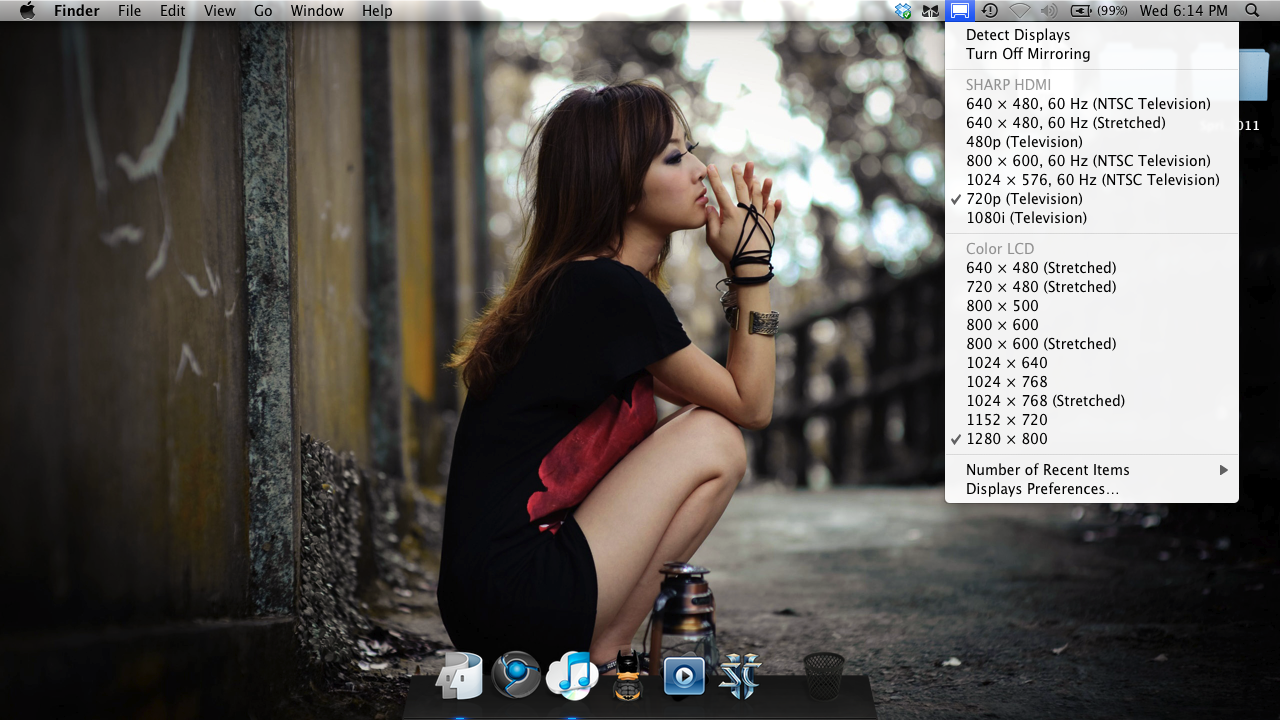
Task: Choose 1024 × 576, 60 Hz (NTSC Television)
Action: click(1092, 180)
